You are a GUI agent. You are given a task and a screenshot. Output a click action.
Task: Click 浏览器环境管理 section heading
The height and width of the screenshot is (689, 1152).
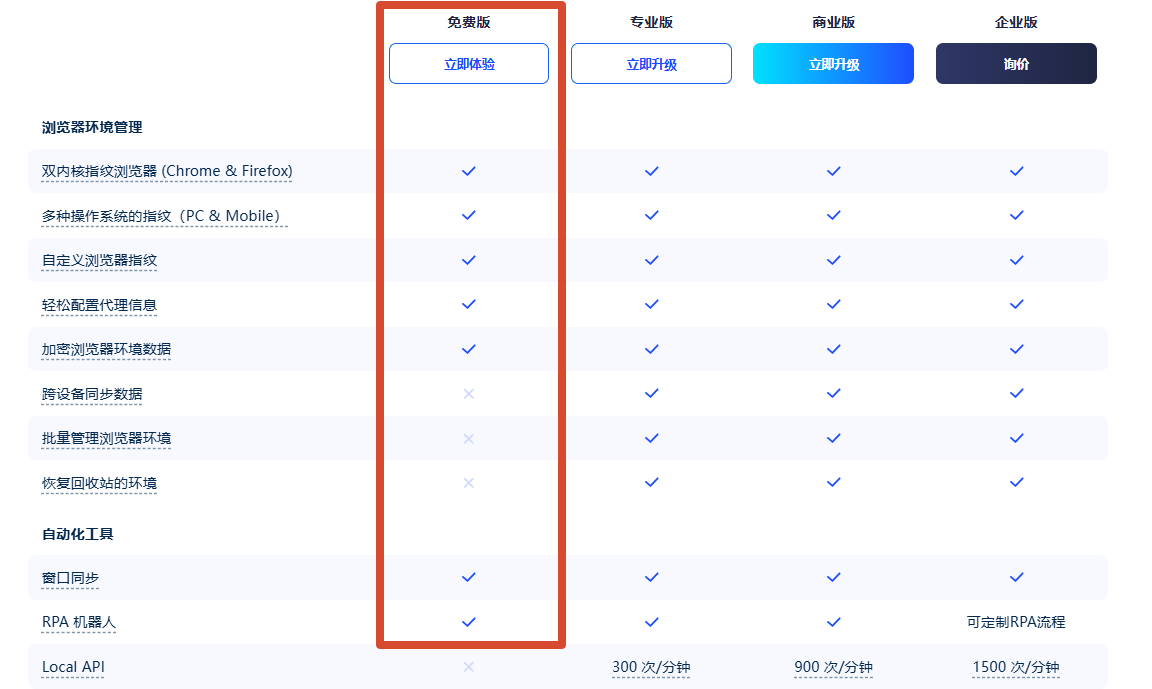click(x=92, y=127)
